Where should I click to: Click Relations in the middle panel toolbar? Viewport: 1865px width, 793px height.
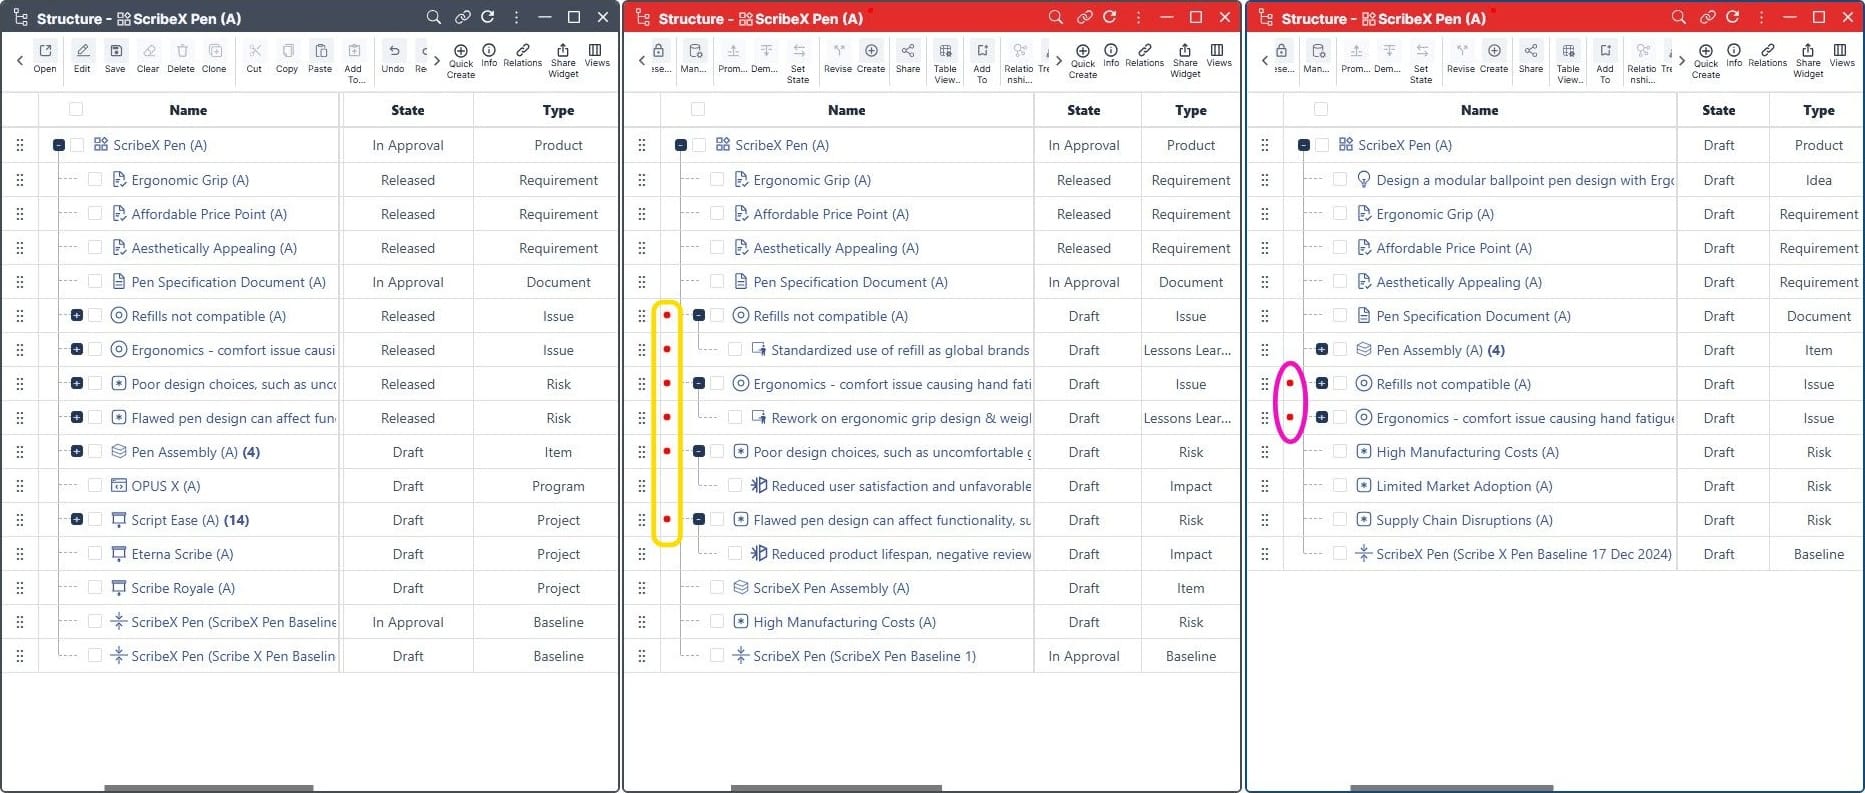tap(1144, 55)
